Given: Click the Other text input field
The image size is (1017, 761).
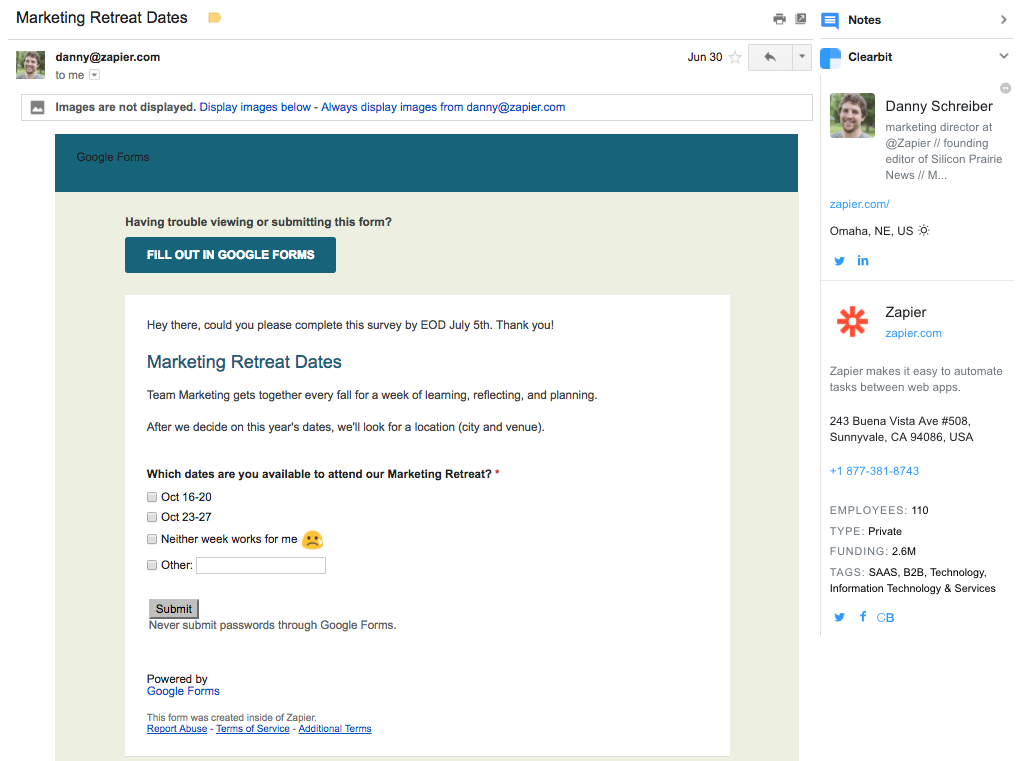Looking at the screenshot, I should [261, 566].
